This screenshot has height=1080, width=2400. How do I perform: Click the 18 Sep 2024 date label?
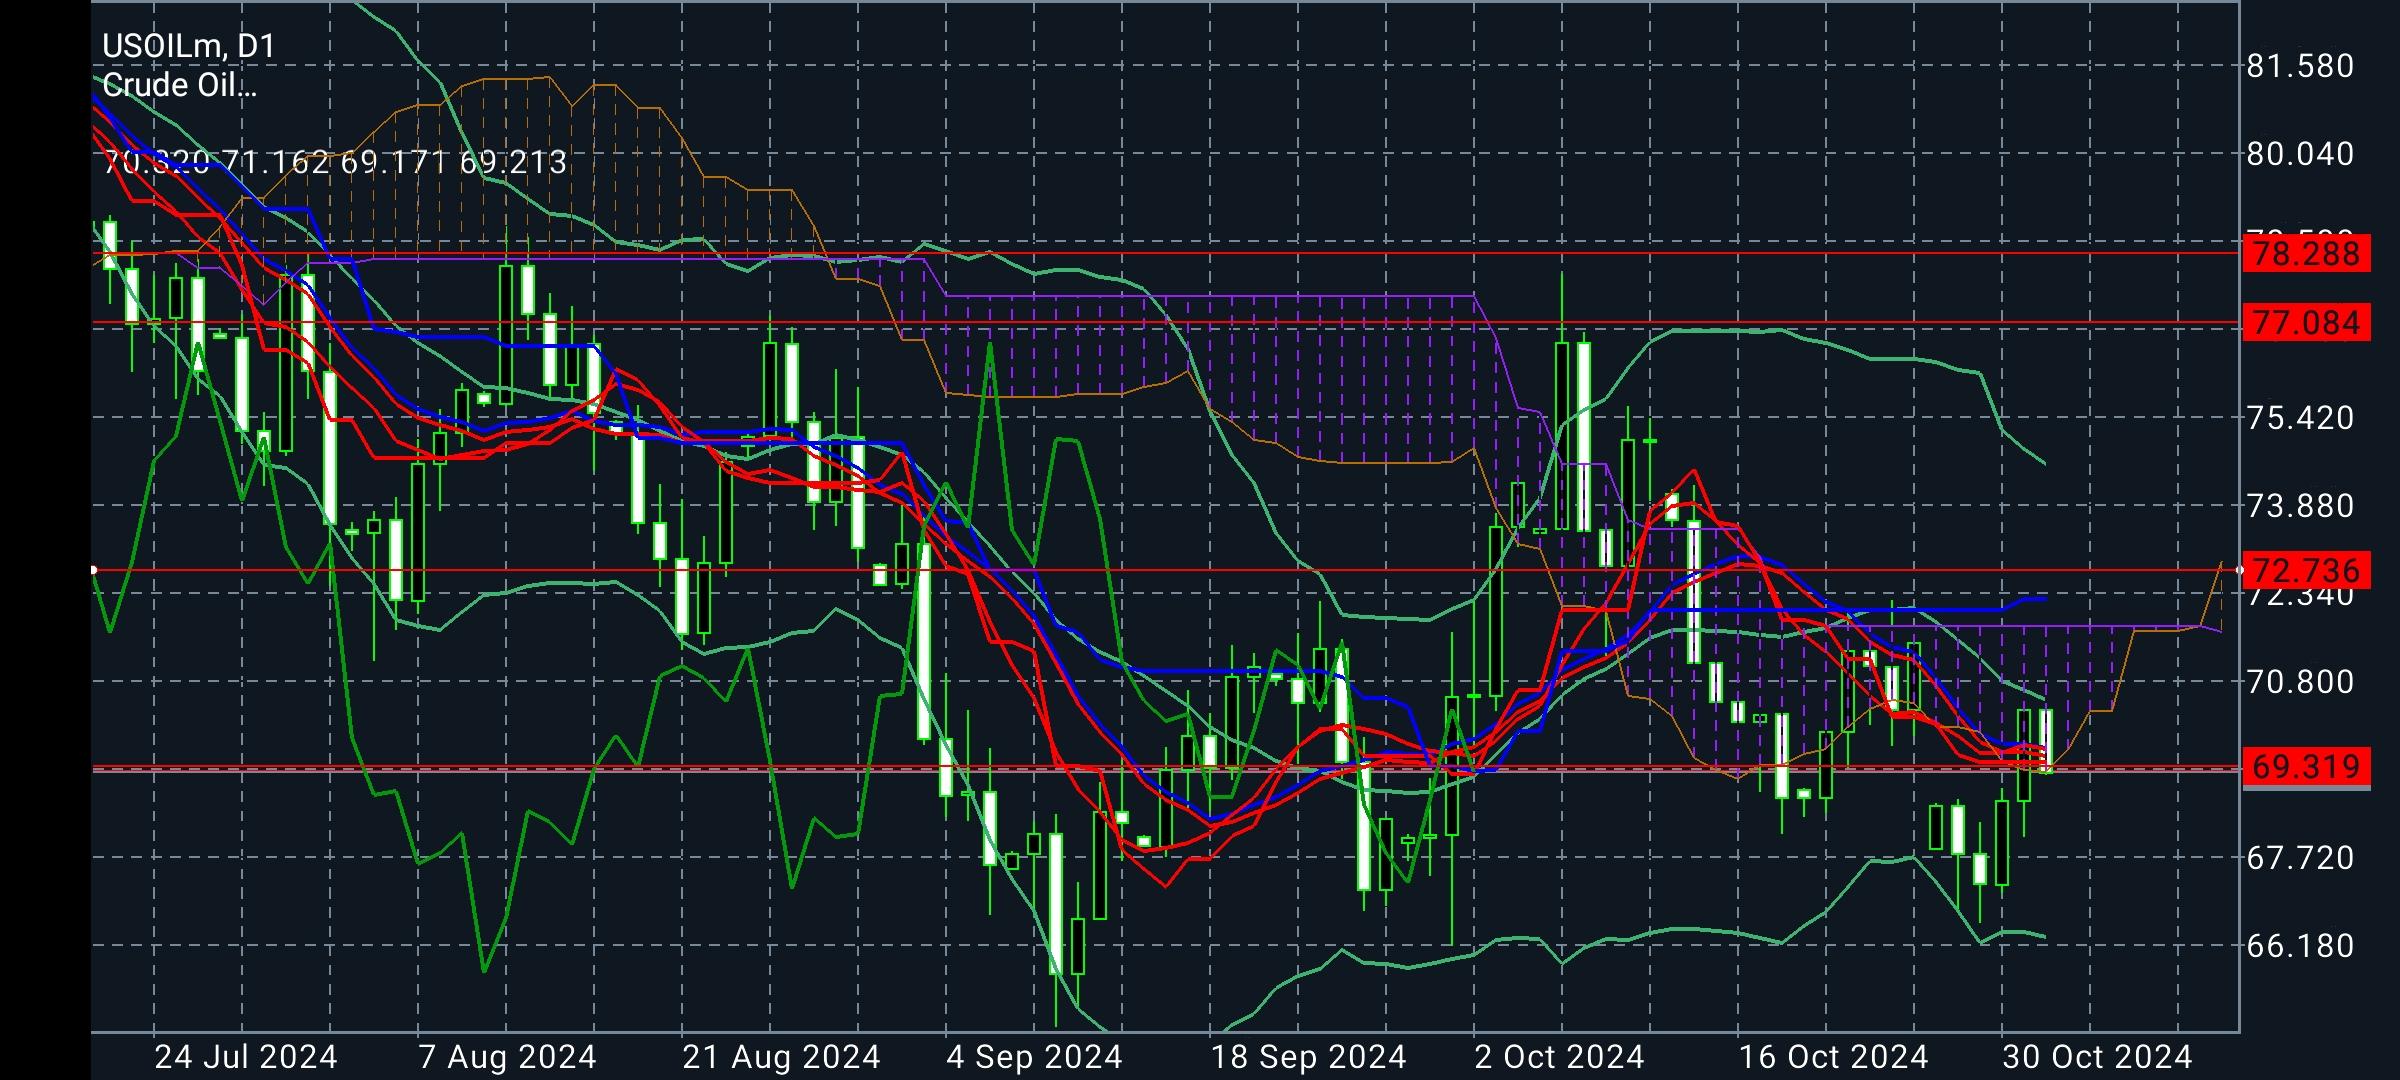(1309, 1057)
